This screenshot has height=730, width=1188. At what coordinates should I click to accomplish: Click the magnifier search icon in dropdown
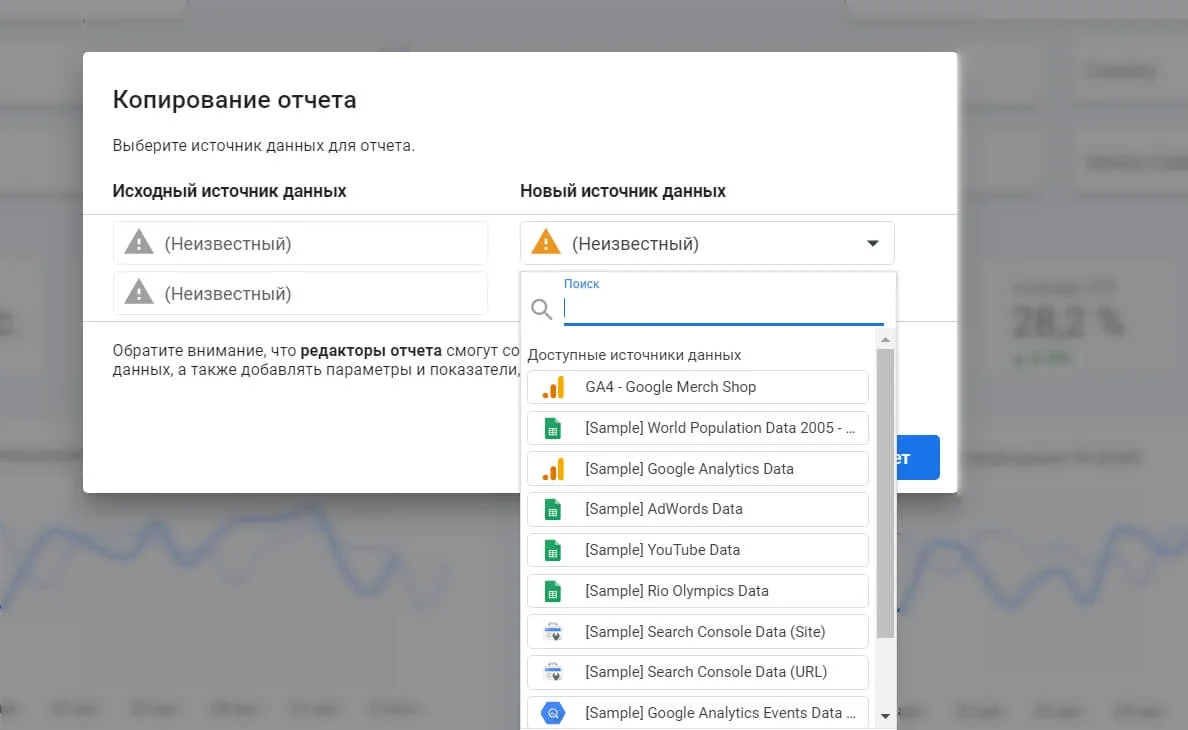(541, 309)
